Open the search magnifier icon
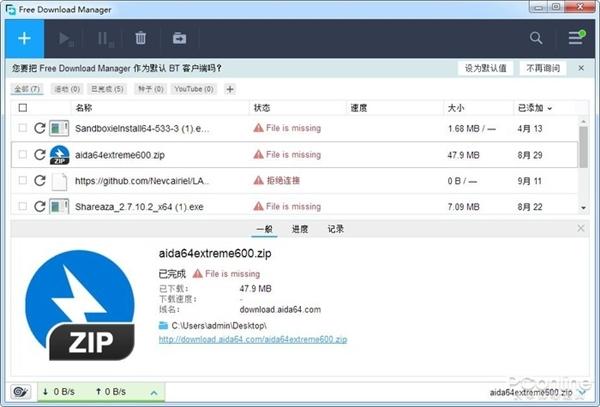 click(536, 38)
